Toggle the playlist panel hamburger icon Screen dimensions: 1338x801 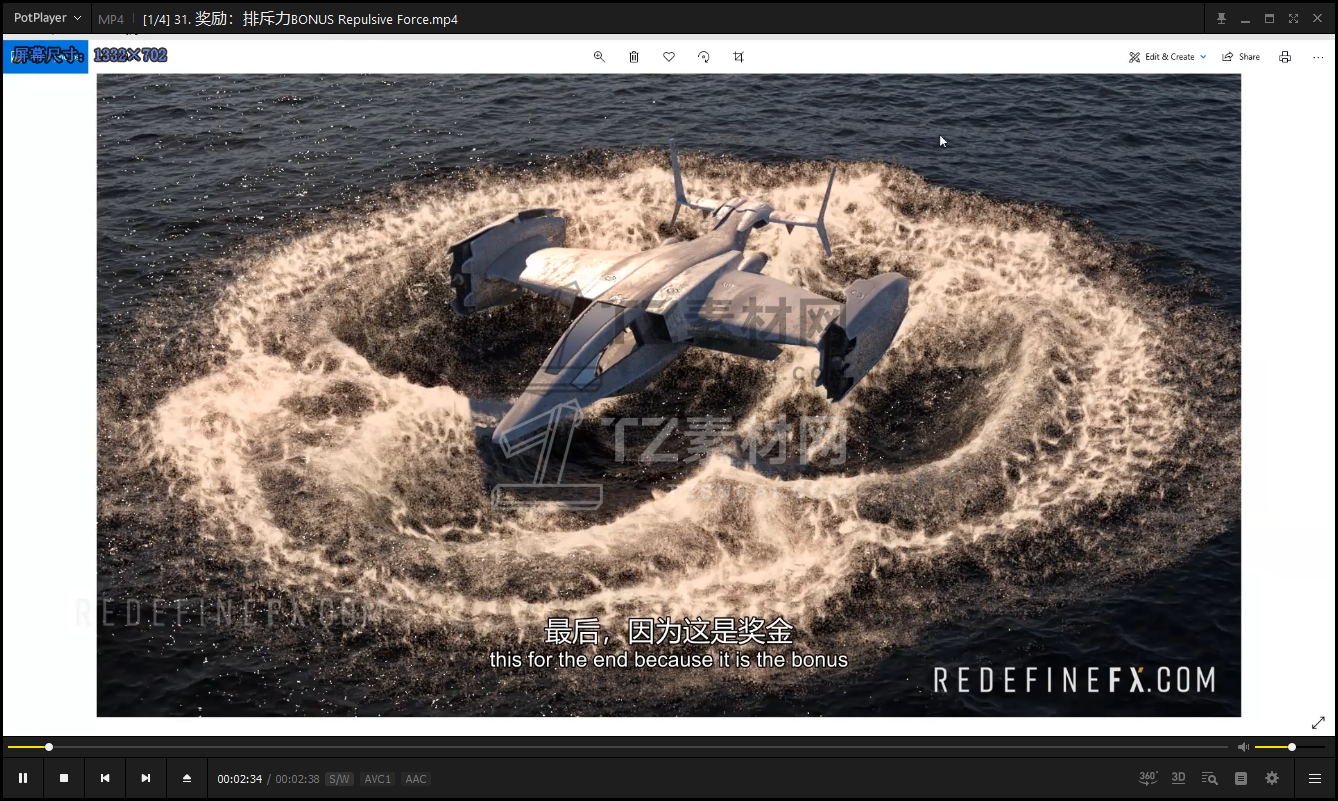tap(1315, 778)
